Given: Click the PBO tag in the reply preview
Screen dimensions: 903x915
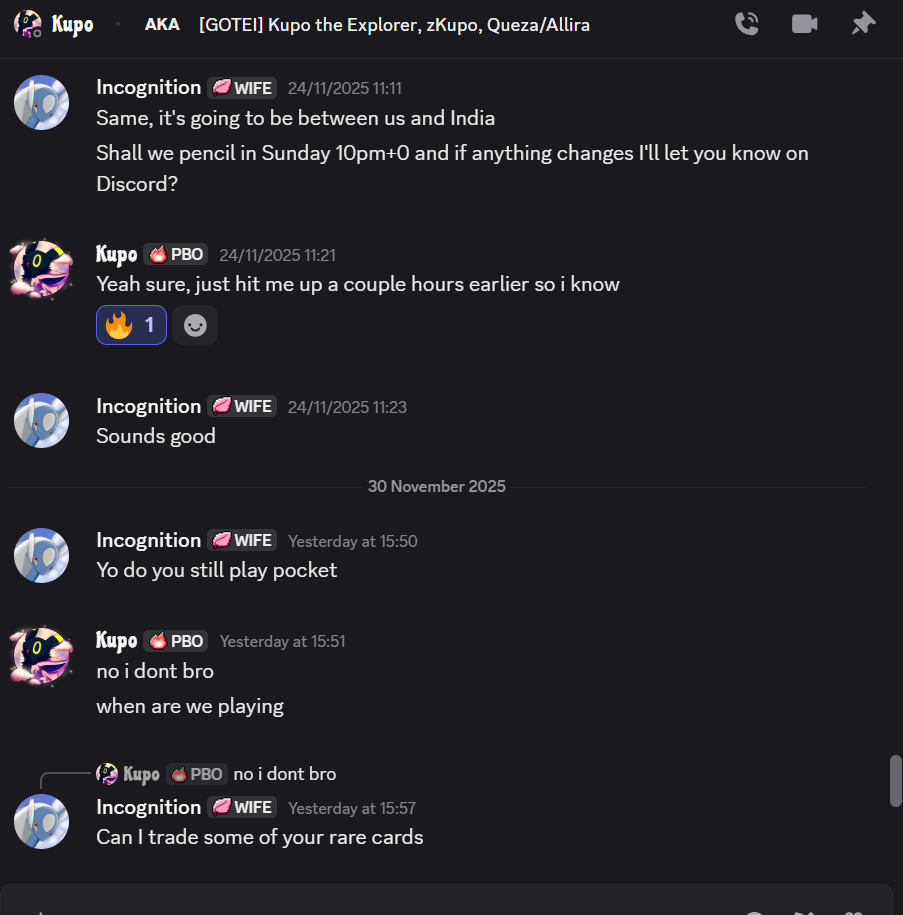Looking at the screenshot, I should (196, 774).
